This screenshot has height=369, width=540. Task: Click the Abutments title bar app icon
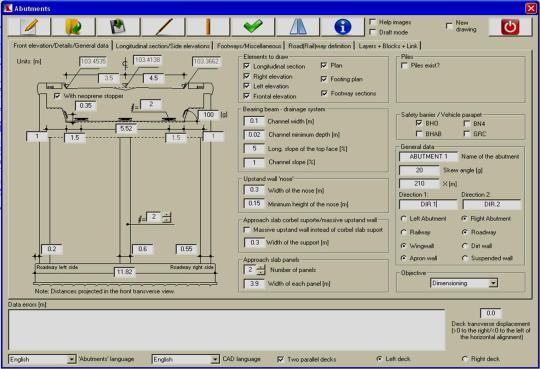8,8
